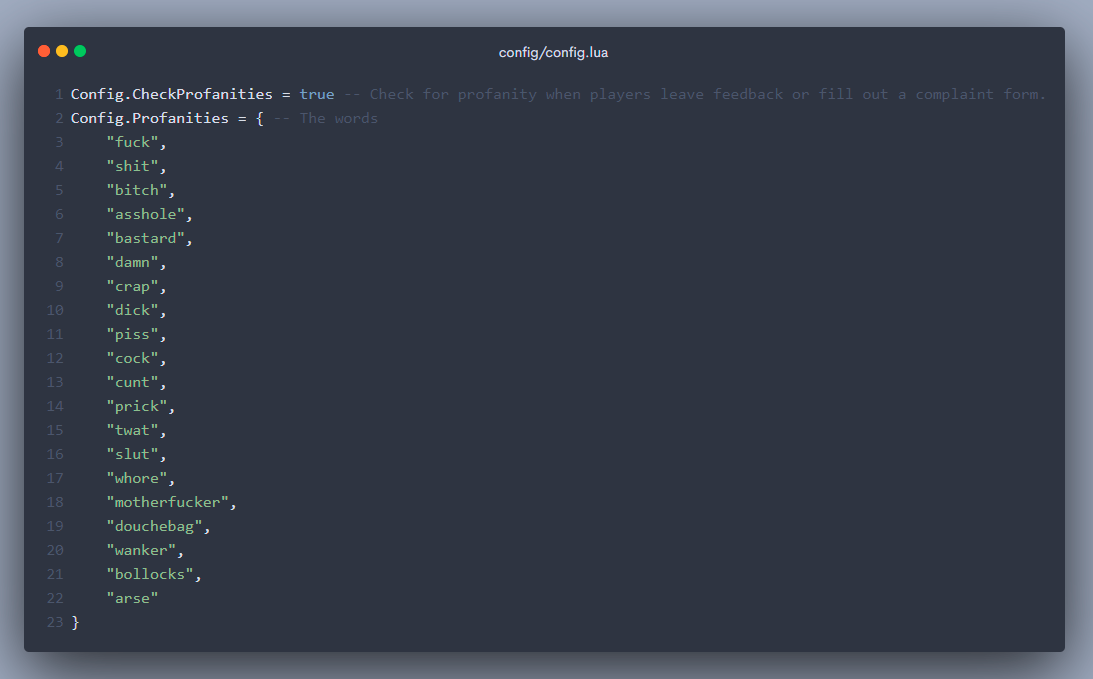Click the comment about checking for profanity
Viewport: 1093px width, 679px height.
pyautogui.click(x=695, y=94)
